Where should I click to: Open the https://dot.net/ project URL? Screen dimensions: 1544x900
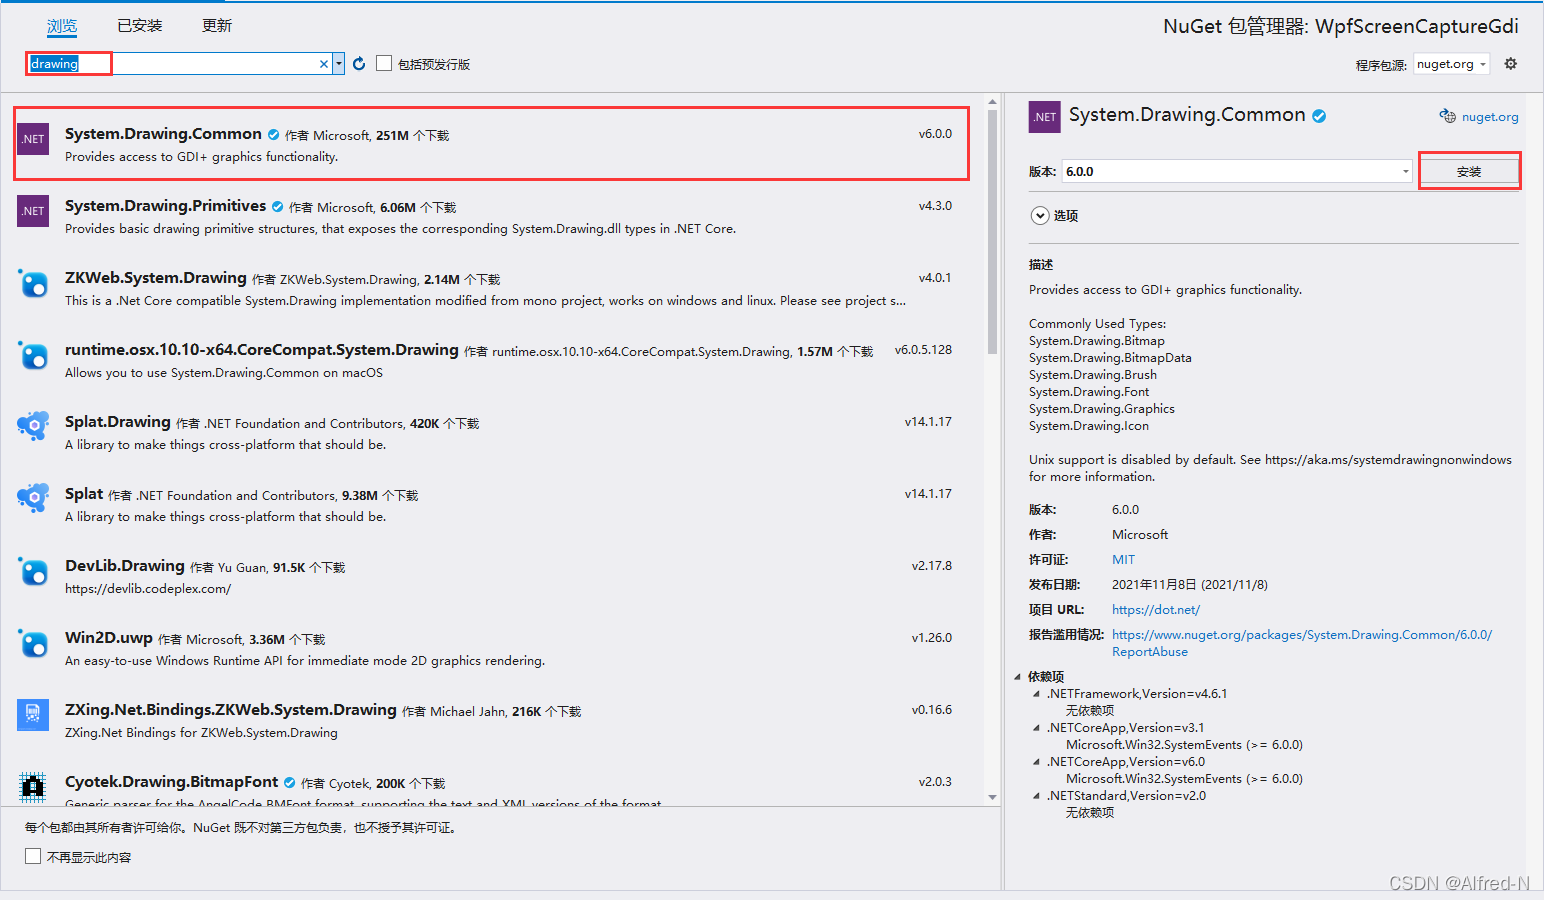(1156, 610)
